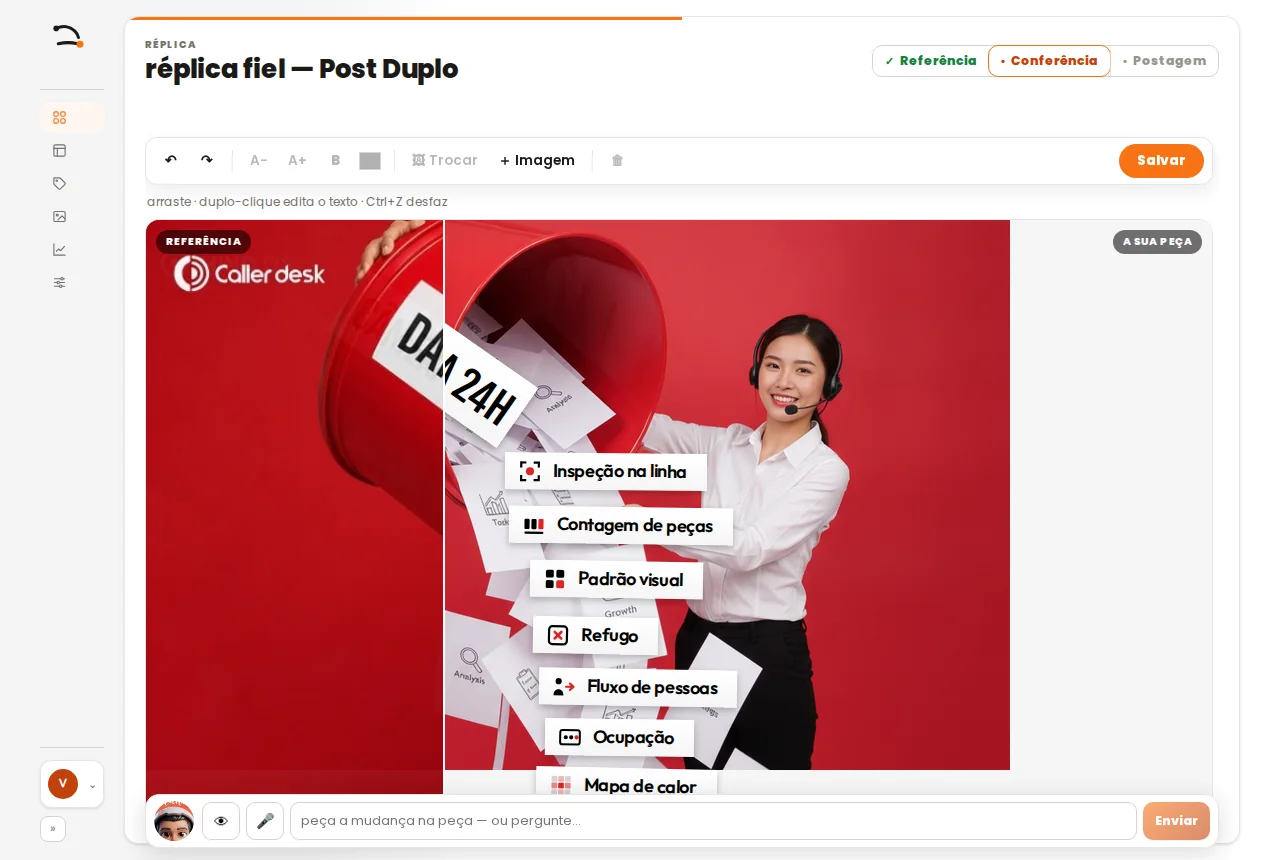Select the Padrão visual label

point(616,580)
